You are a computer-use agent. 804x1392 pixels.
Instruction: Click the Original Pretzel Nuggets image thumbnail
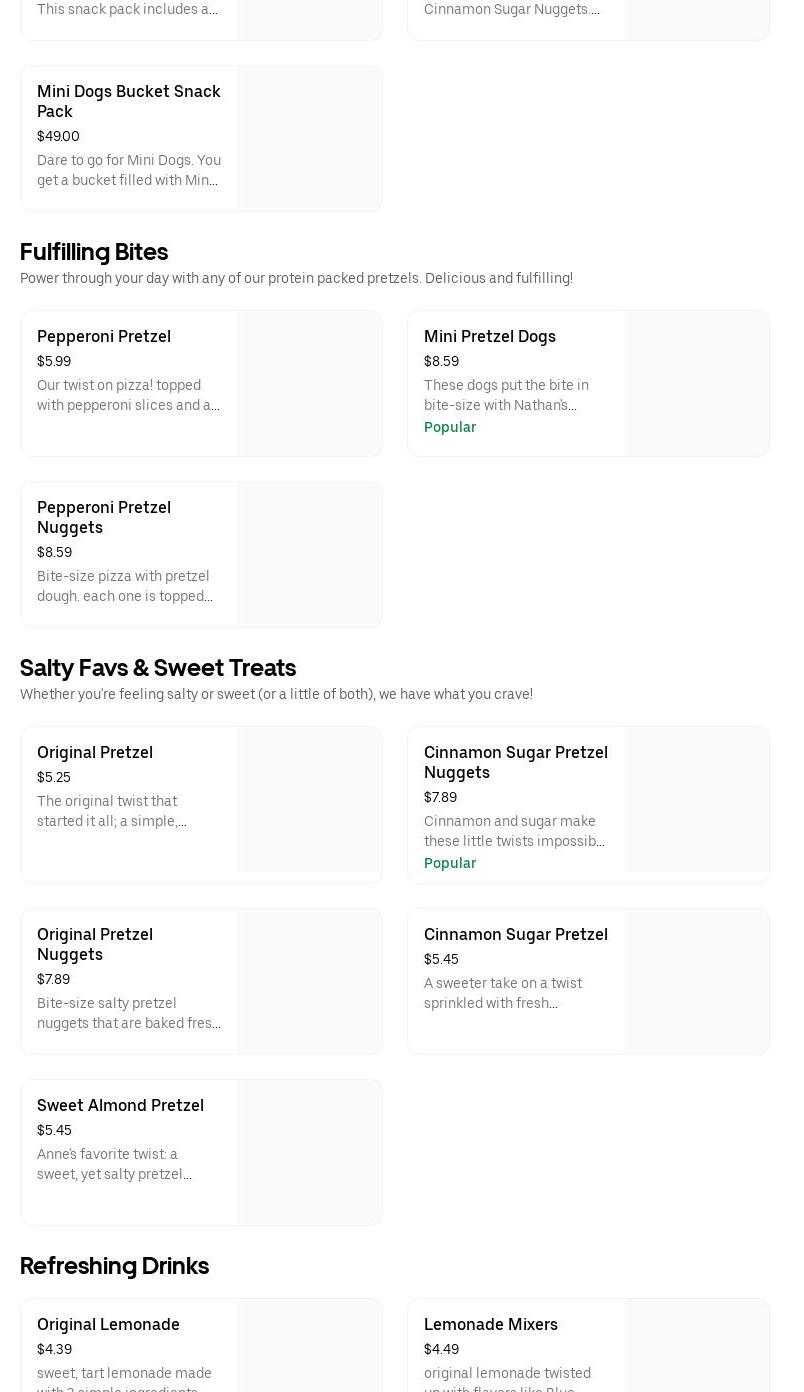tap(310, 981)
